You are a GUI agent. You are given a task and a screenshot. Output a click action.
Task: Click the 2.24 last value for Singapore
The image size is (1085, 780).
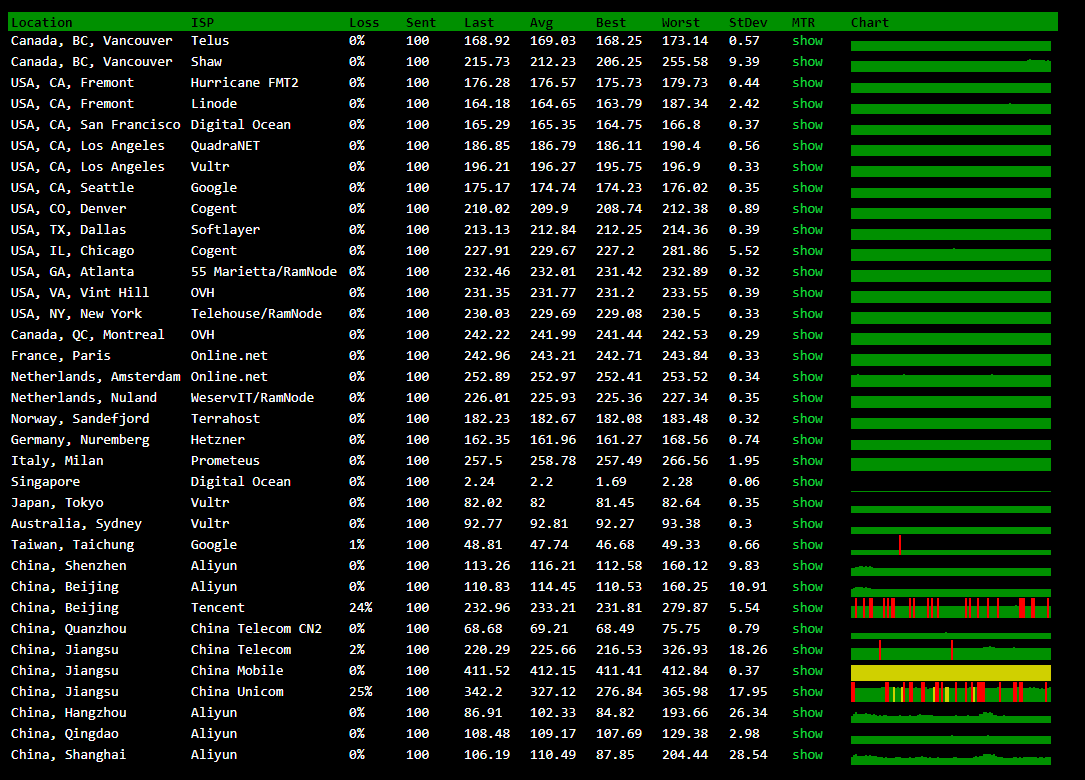point(480,482)
